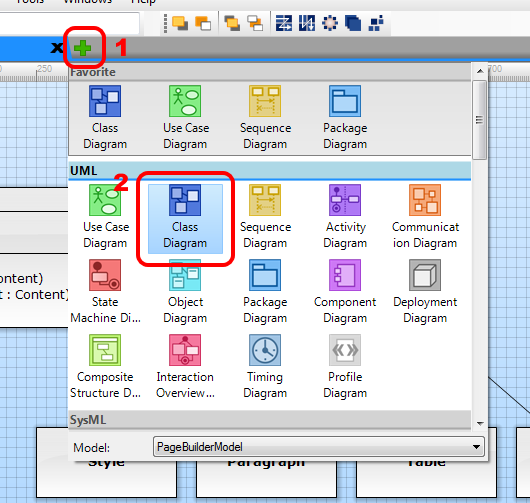This screenshot has height=503, width=530.
Task: Click the empty toolbar text field
Action: coord(69,23)
